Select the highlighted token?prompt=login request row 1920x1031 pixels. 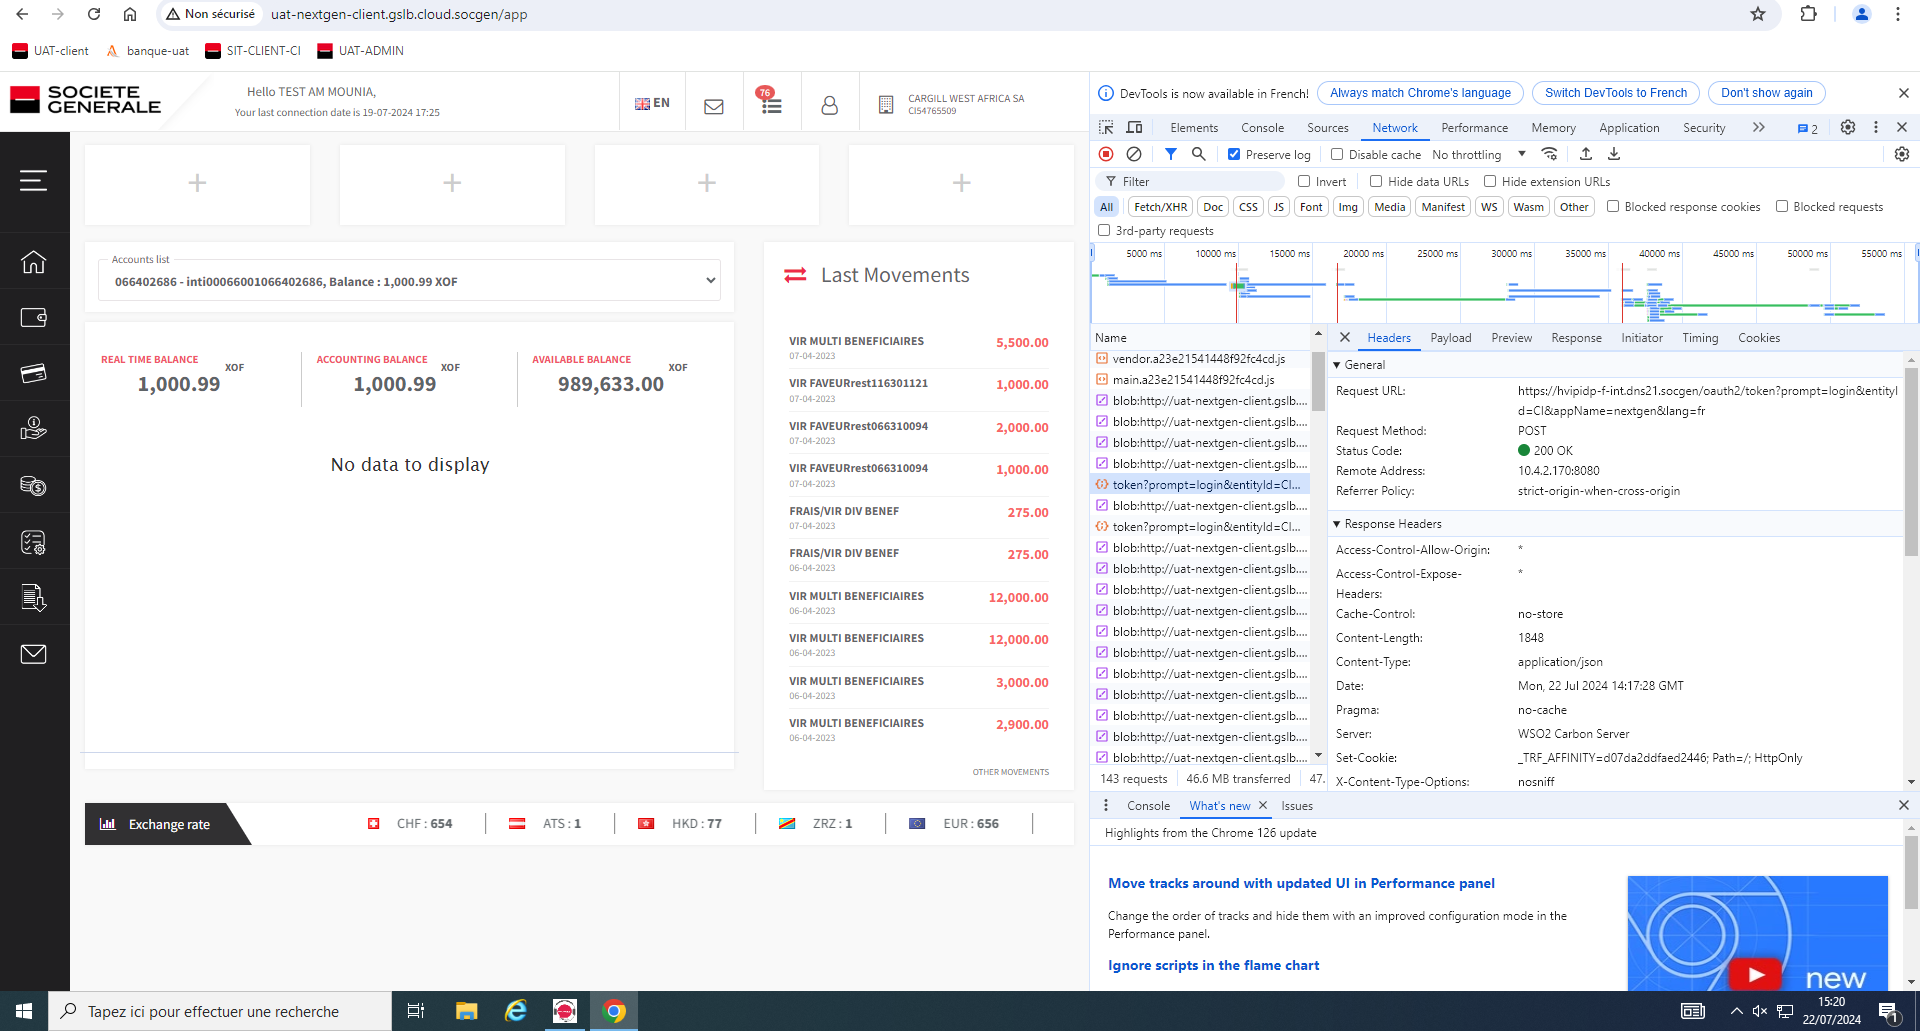(x=1200, y=485)
